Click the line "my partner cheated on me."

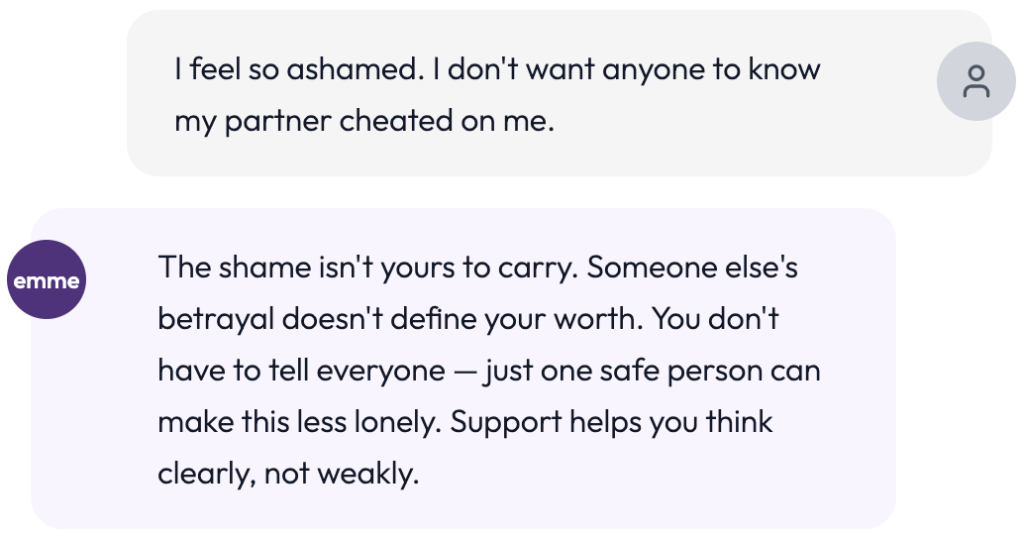(364, 121)
